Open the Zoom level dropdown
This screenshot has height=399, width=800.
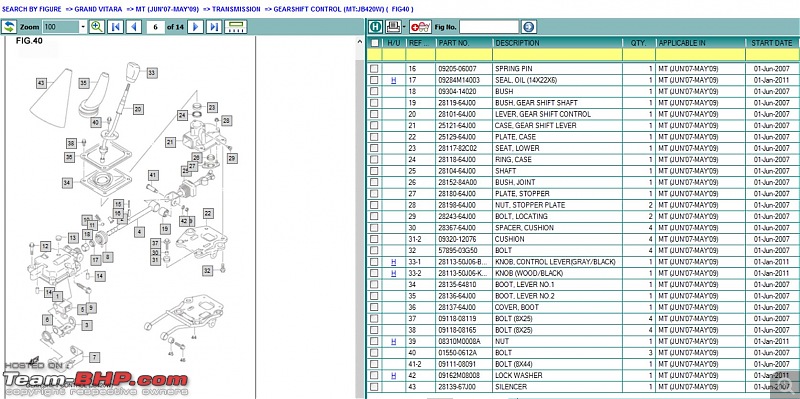tap(83, 27)
